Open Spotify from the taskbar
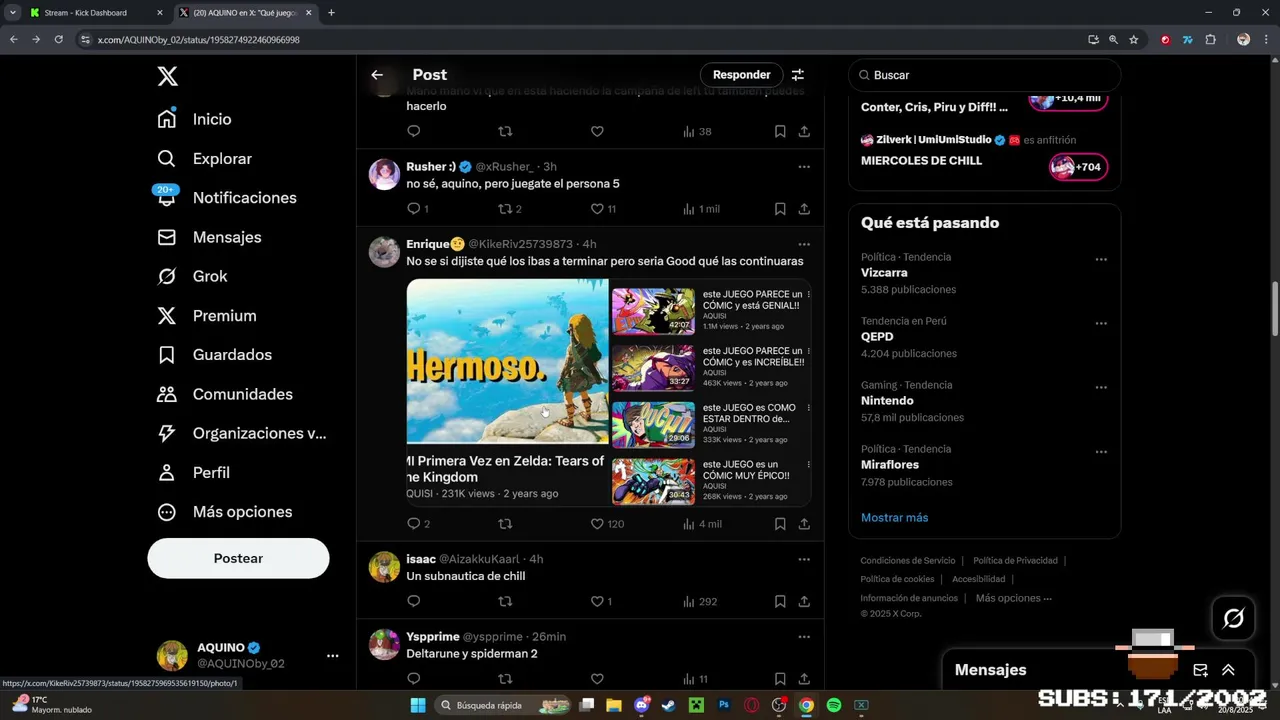The height and width of the screenshot is (720, 1280). (834, 705)
